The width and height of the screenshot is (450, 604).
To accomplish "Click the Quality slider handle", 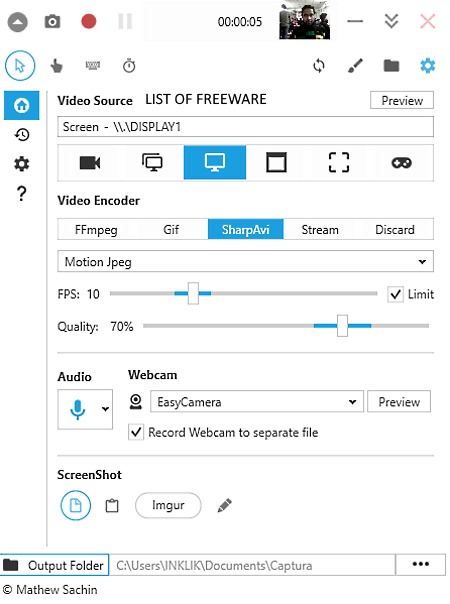I will click(342, 326).
